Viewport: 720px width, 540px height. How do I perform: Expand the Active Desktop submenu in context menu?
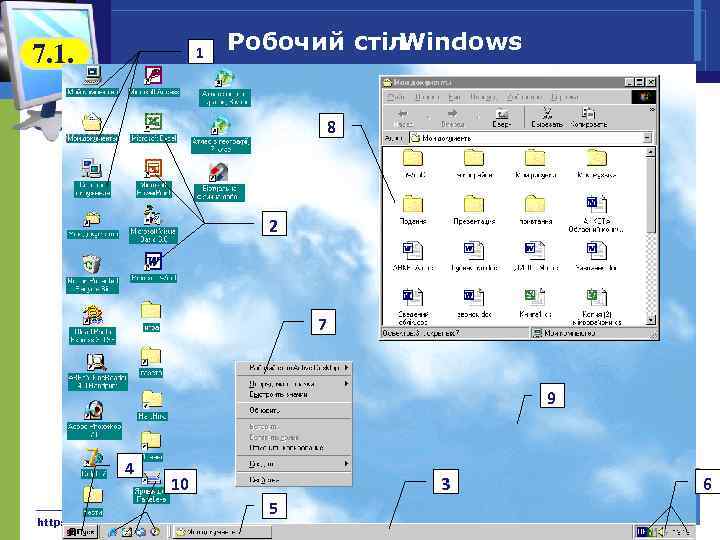pos(294,368)
